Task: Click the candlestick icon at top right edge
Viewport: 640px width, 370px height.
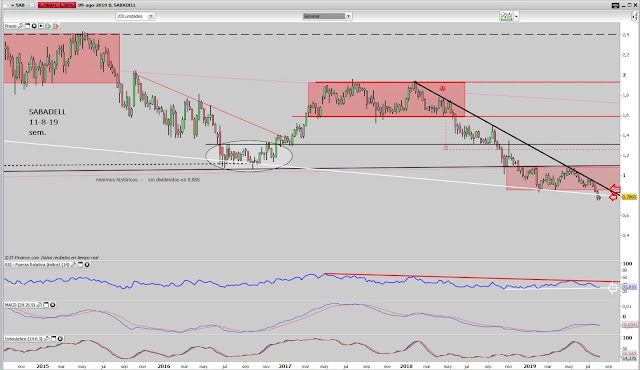Action: pos(635,16)
